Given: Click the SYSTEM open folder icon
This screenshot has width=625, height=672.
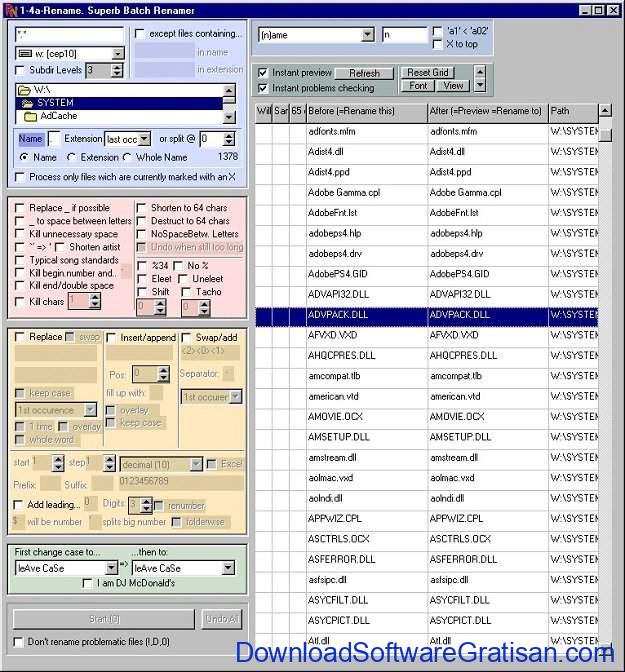Looking at the screenshot, I should pos(27,103).
